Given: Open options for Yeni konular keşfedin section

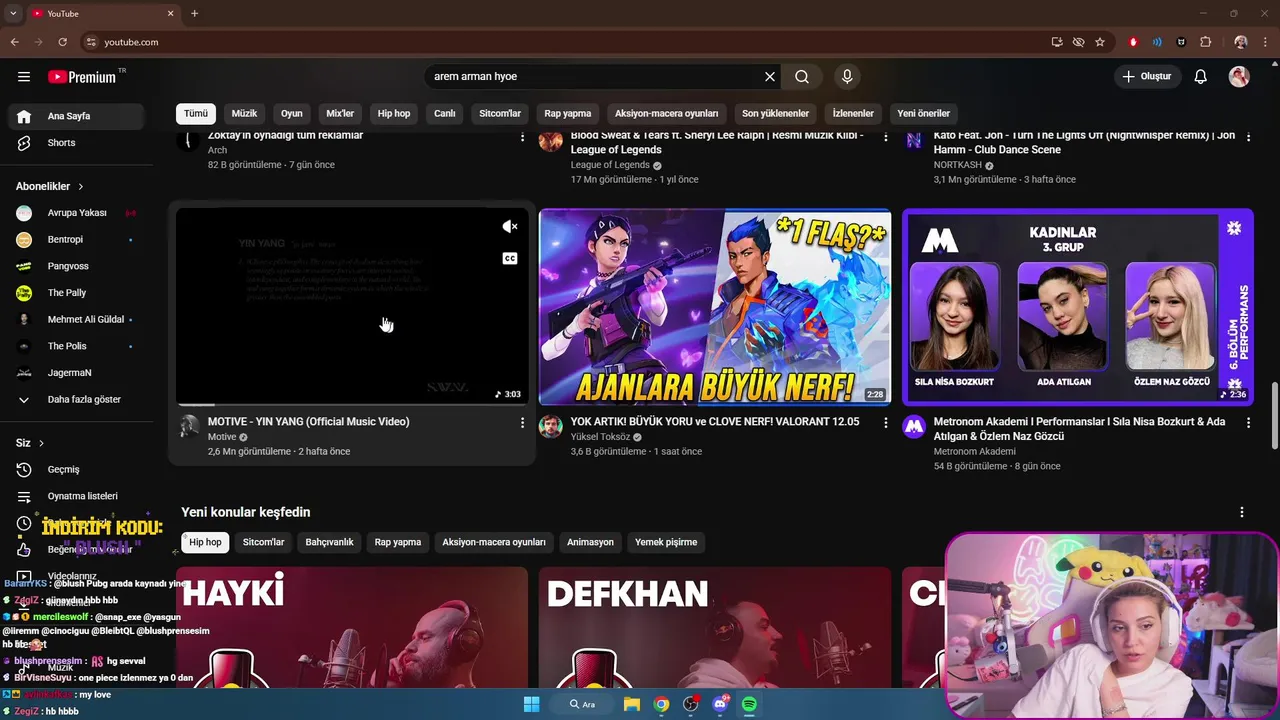Looking at the screenshot, I should click(x=1242, y=512).
